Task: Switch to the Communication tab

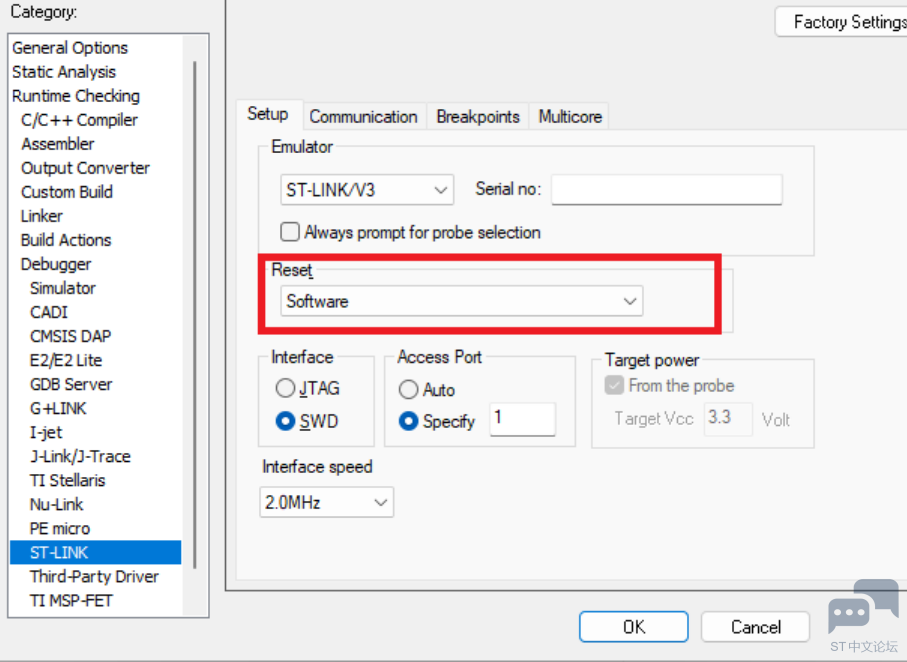Action: (x=363, y=116)
